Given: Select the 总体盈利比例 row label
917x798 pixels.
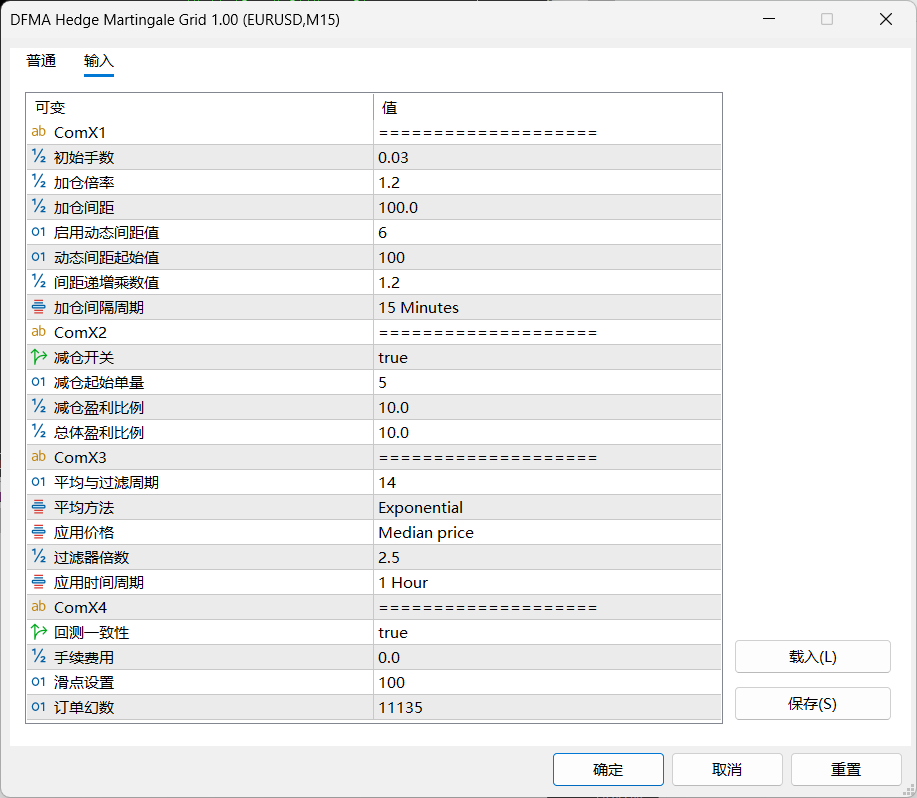Looking at the screenshot, I should [x=99, y=433].
